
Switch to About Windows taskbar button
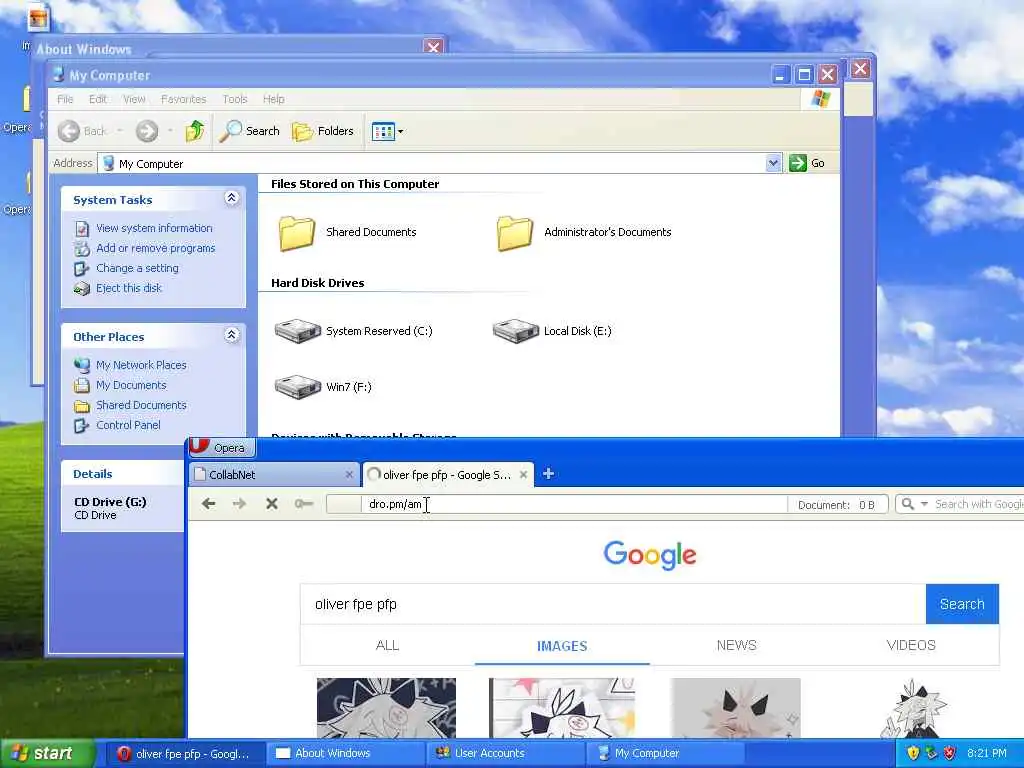click(346, 754)
